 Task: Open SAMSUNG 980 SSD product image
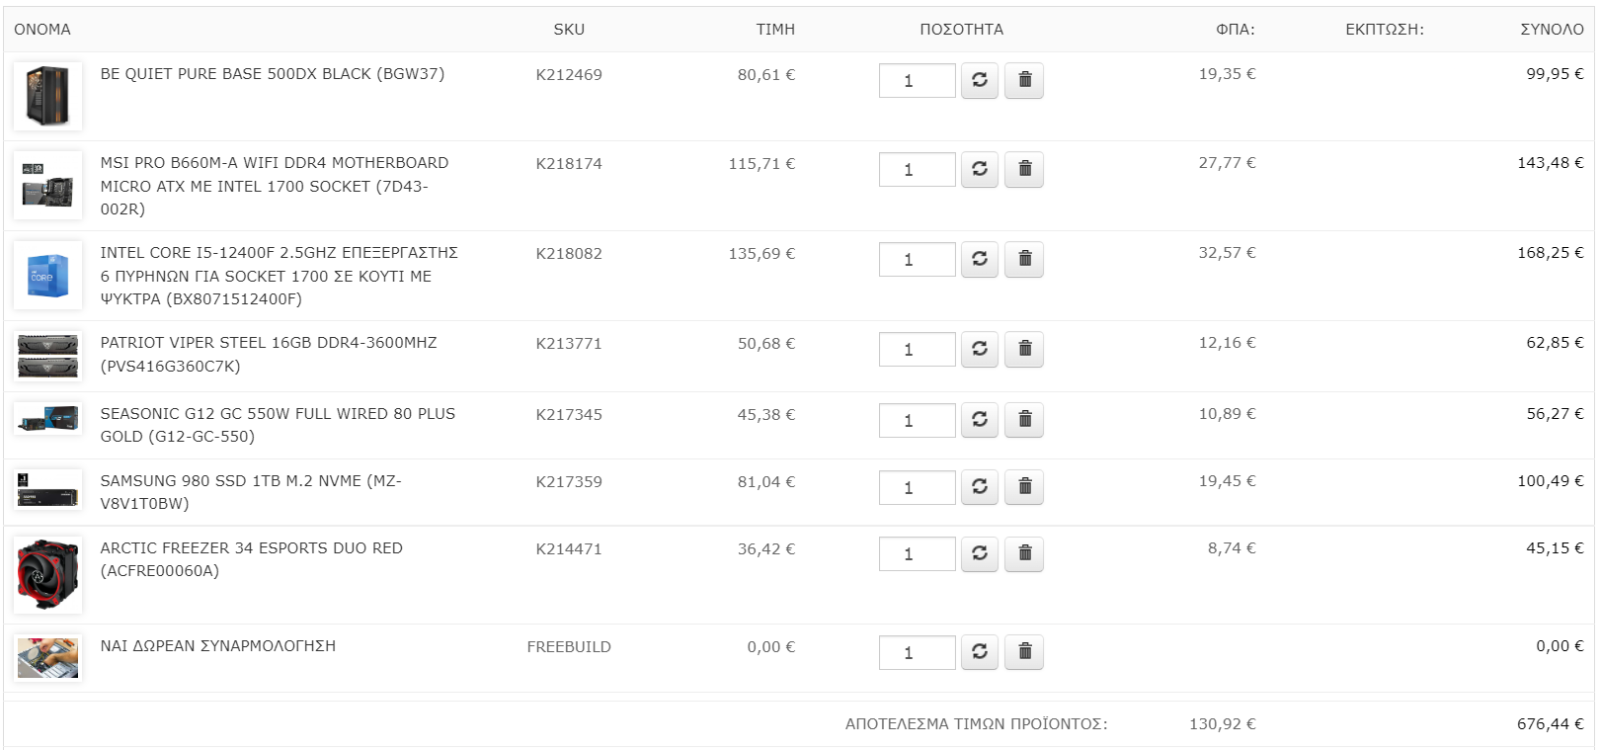click(48, 489)
